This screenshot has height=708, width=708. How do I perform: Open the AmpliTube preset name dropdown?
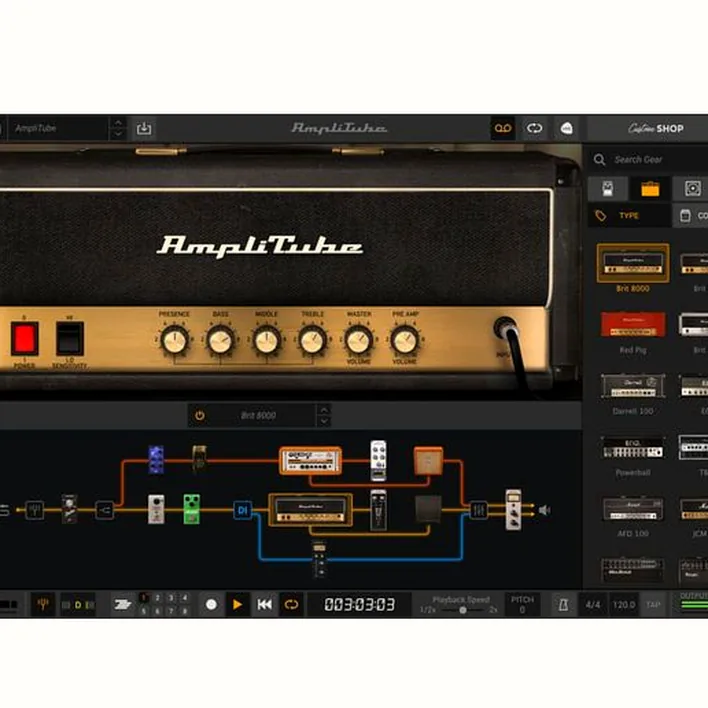59,128
